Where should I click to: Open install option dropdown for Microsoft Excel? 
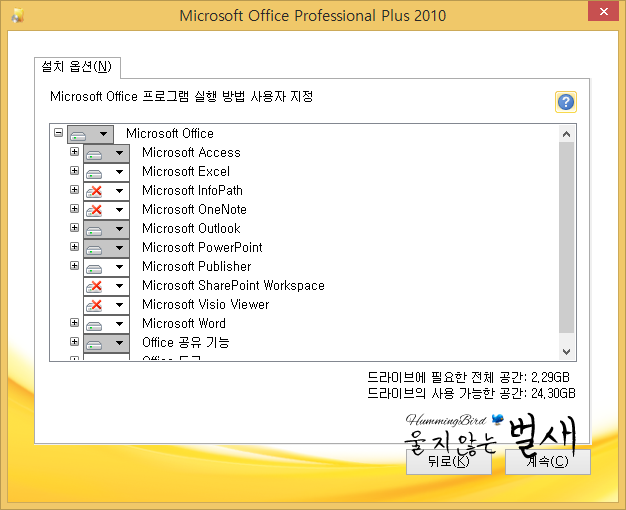point(106,172)
